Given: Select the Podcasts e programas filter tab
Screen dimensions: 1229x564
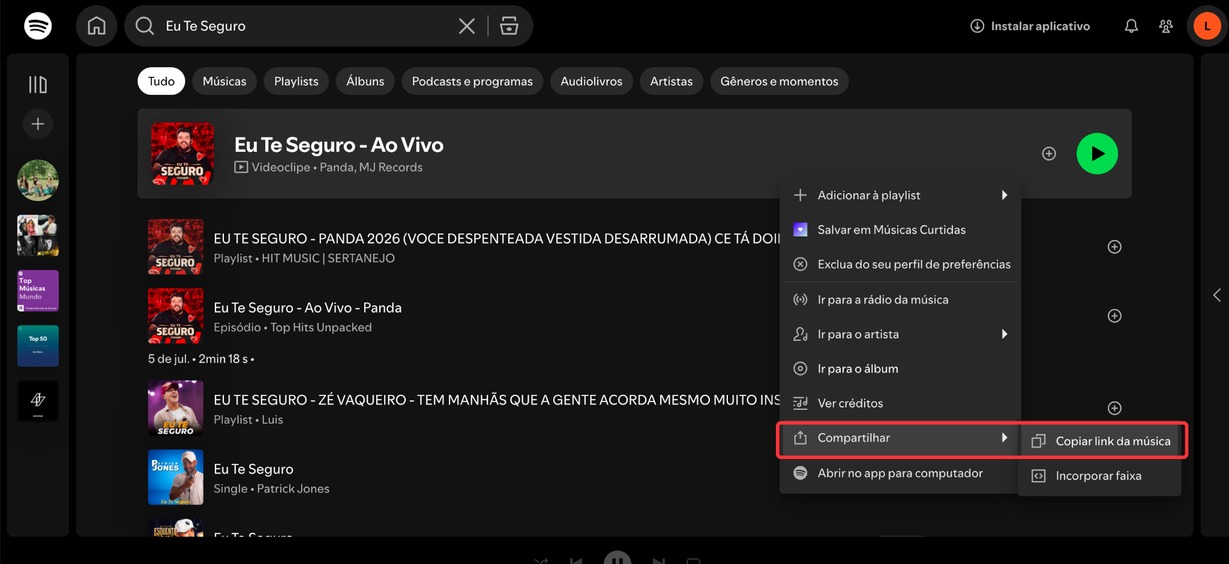Looking at the screenshot, I should click(472, 81).
